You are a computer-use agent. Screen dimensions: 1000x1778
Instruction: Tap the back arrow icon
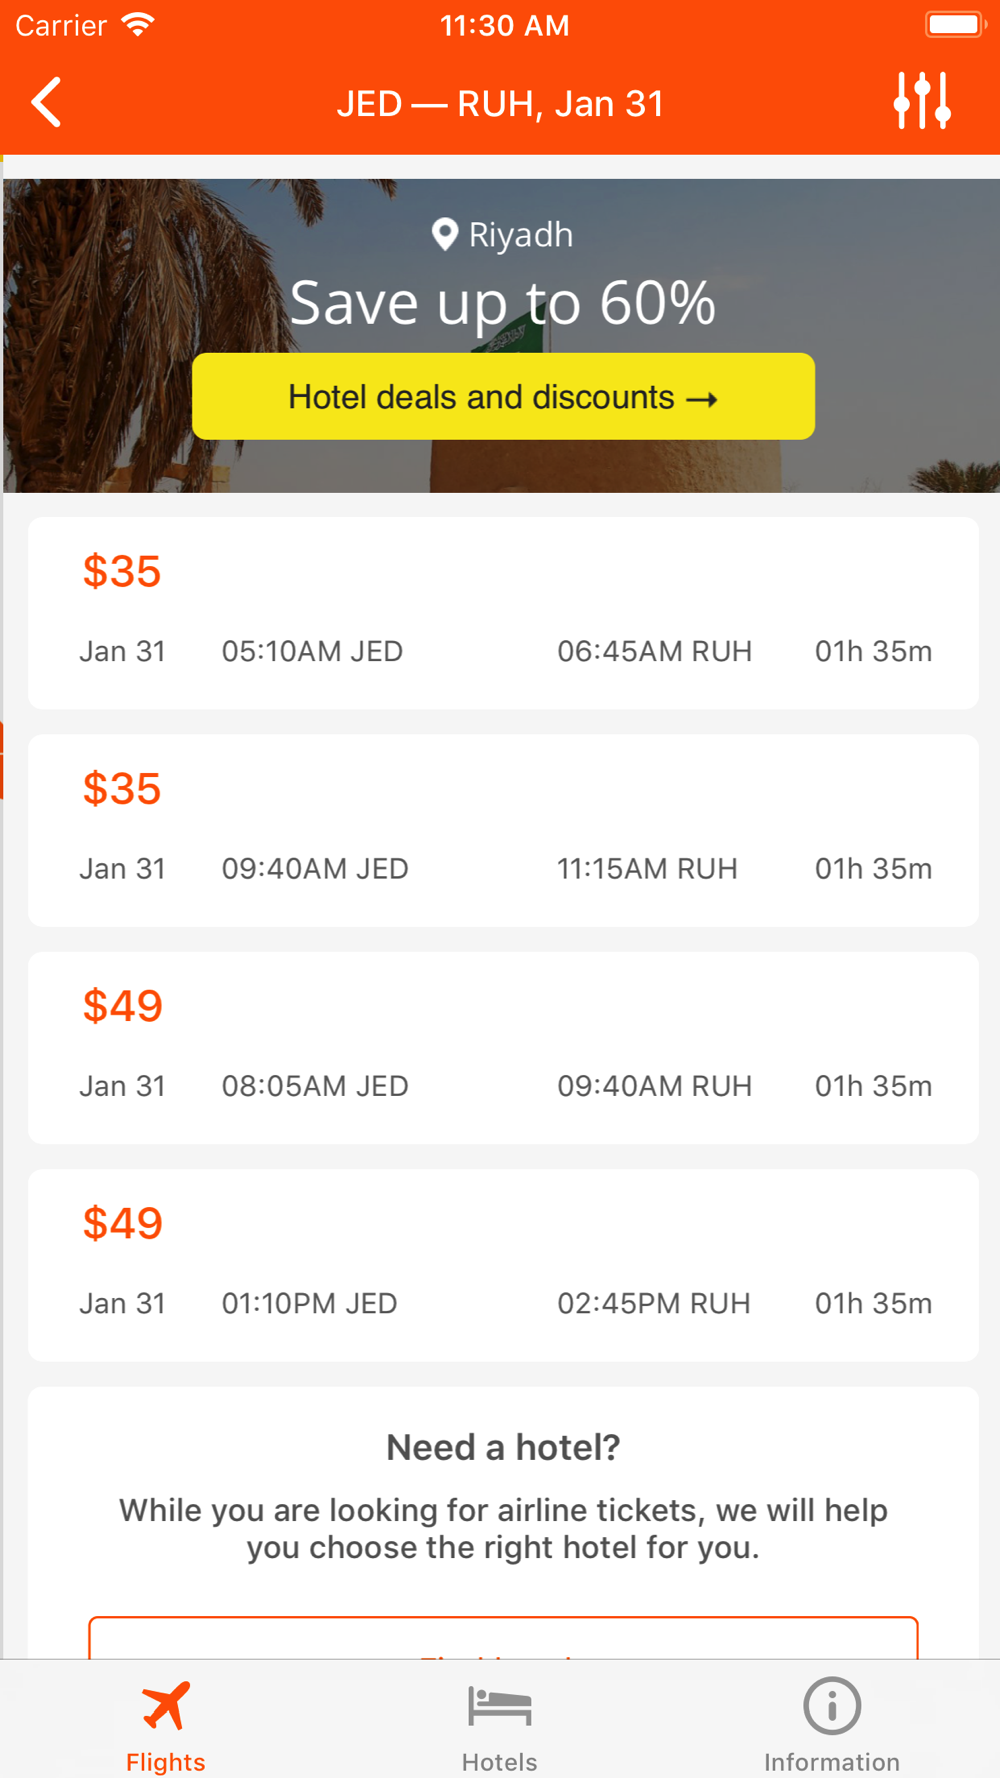pyautogui.click(x=46, y=102)
